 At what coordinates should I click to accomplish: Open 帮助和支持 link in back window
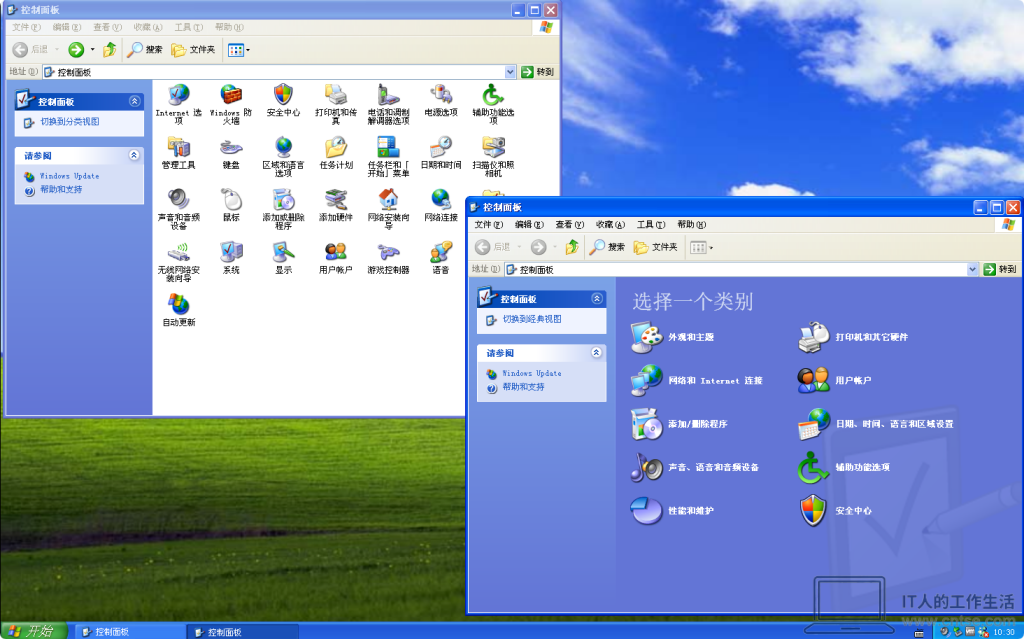point(61,189)
